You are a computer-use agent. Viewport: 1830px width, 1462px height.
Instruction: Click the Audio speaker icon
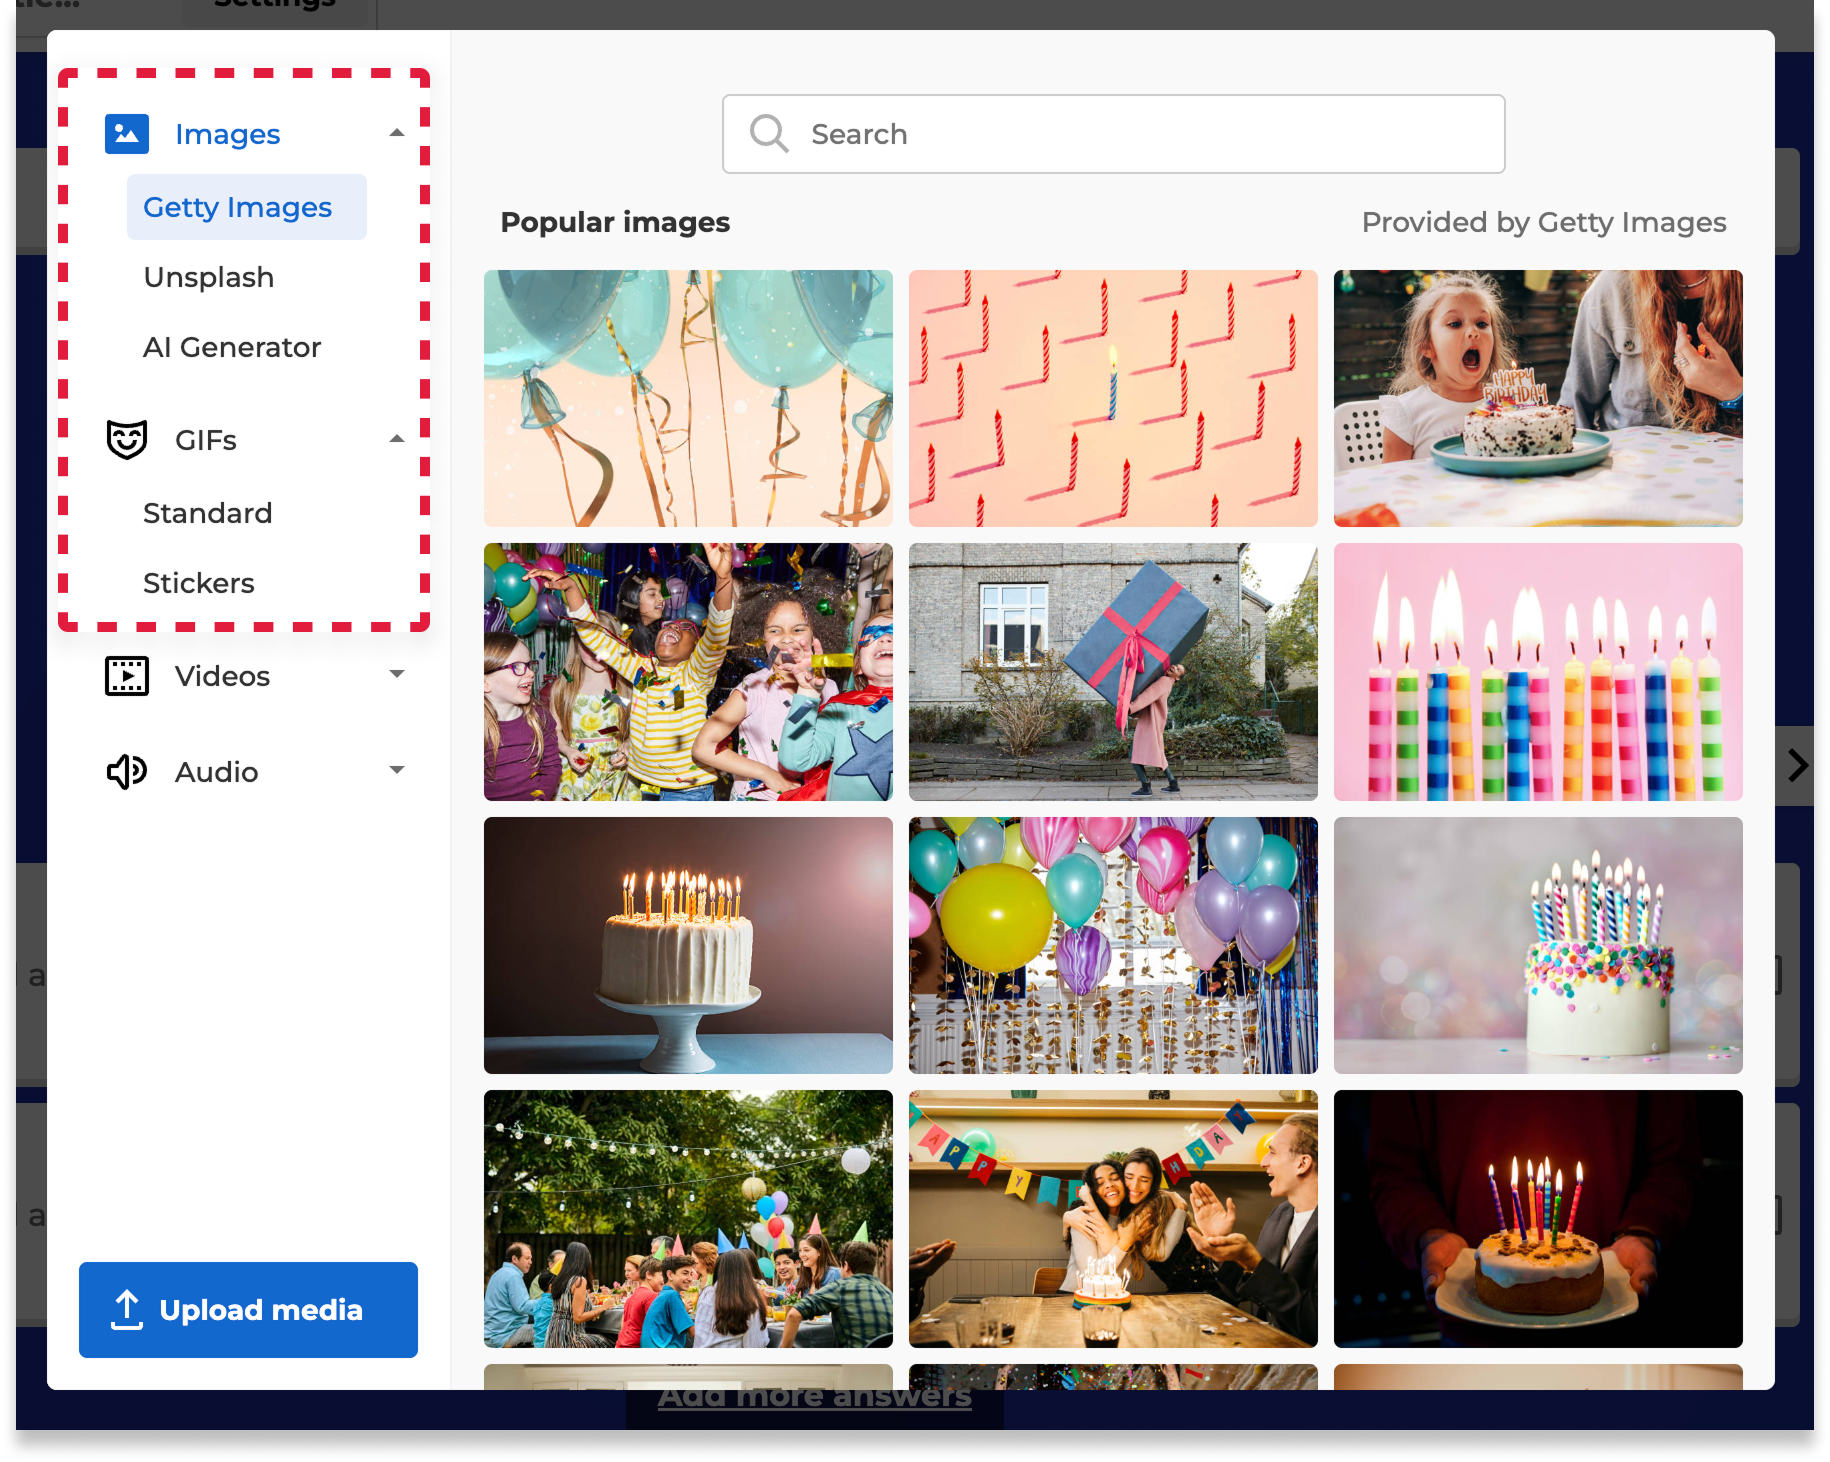(x=127, y=772)
